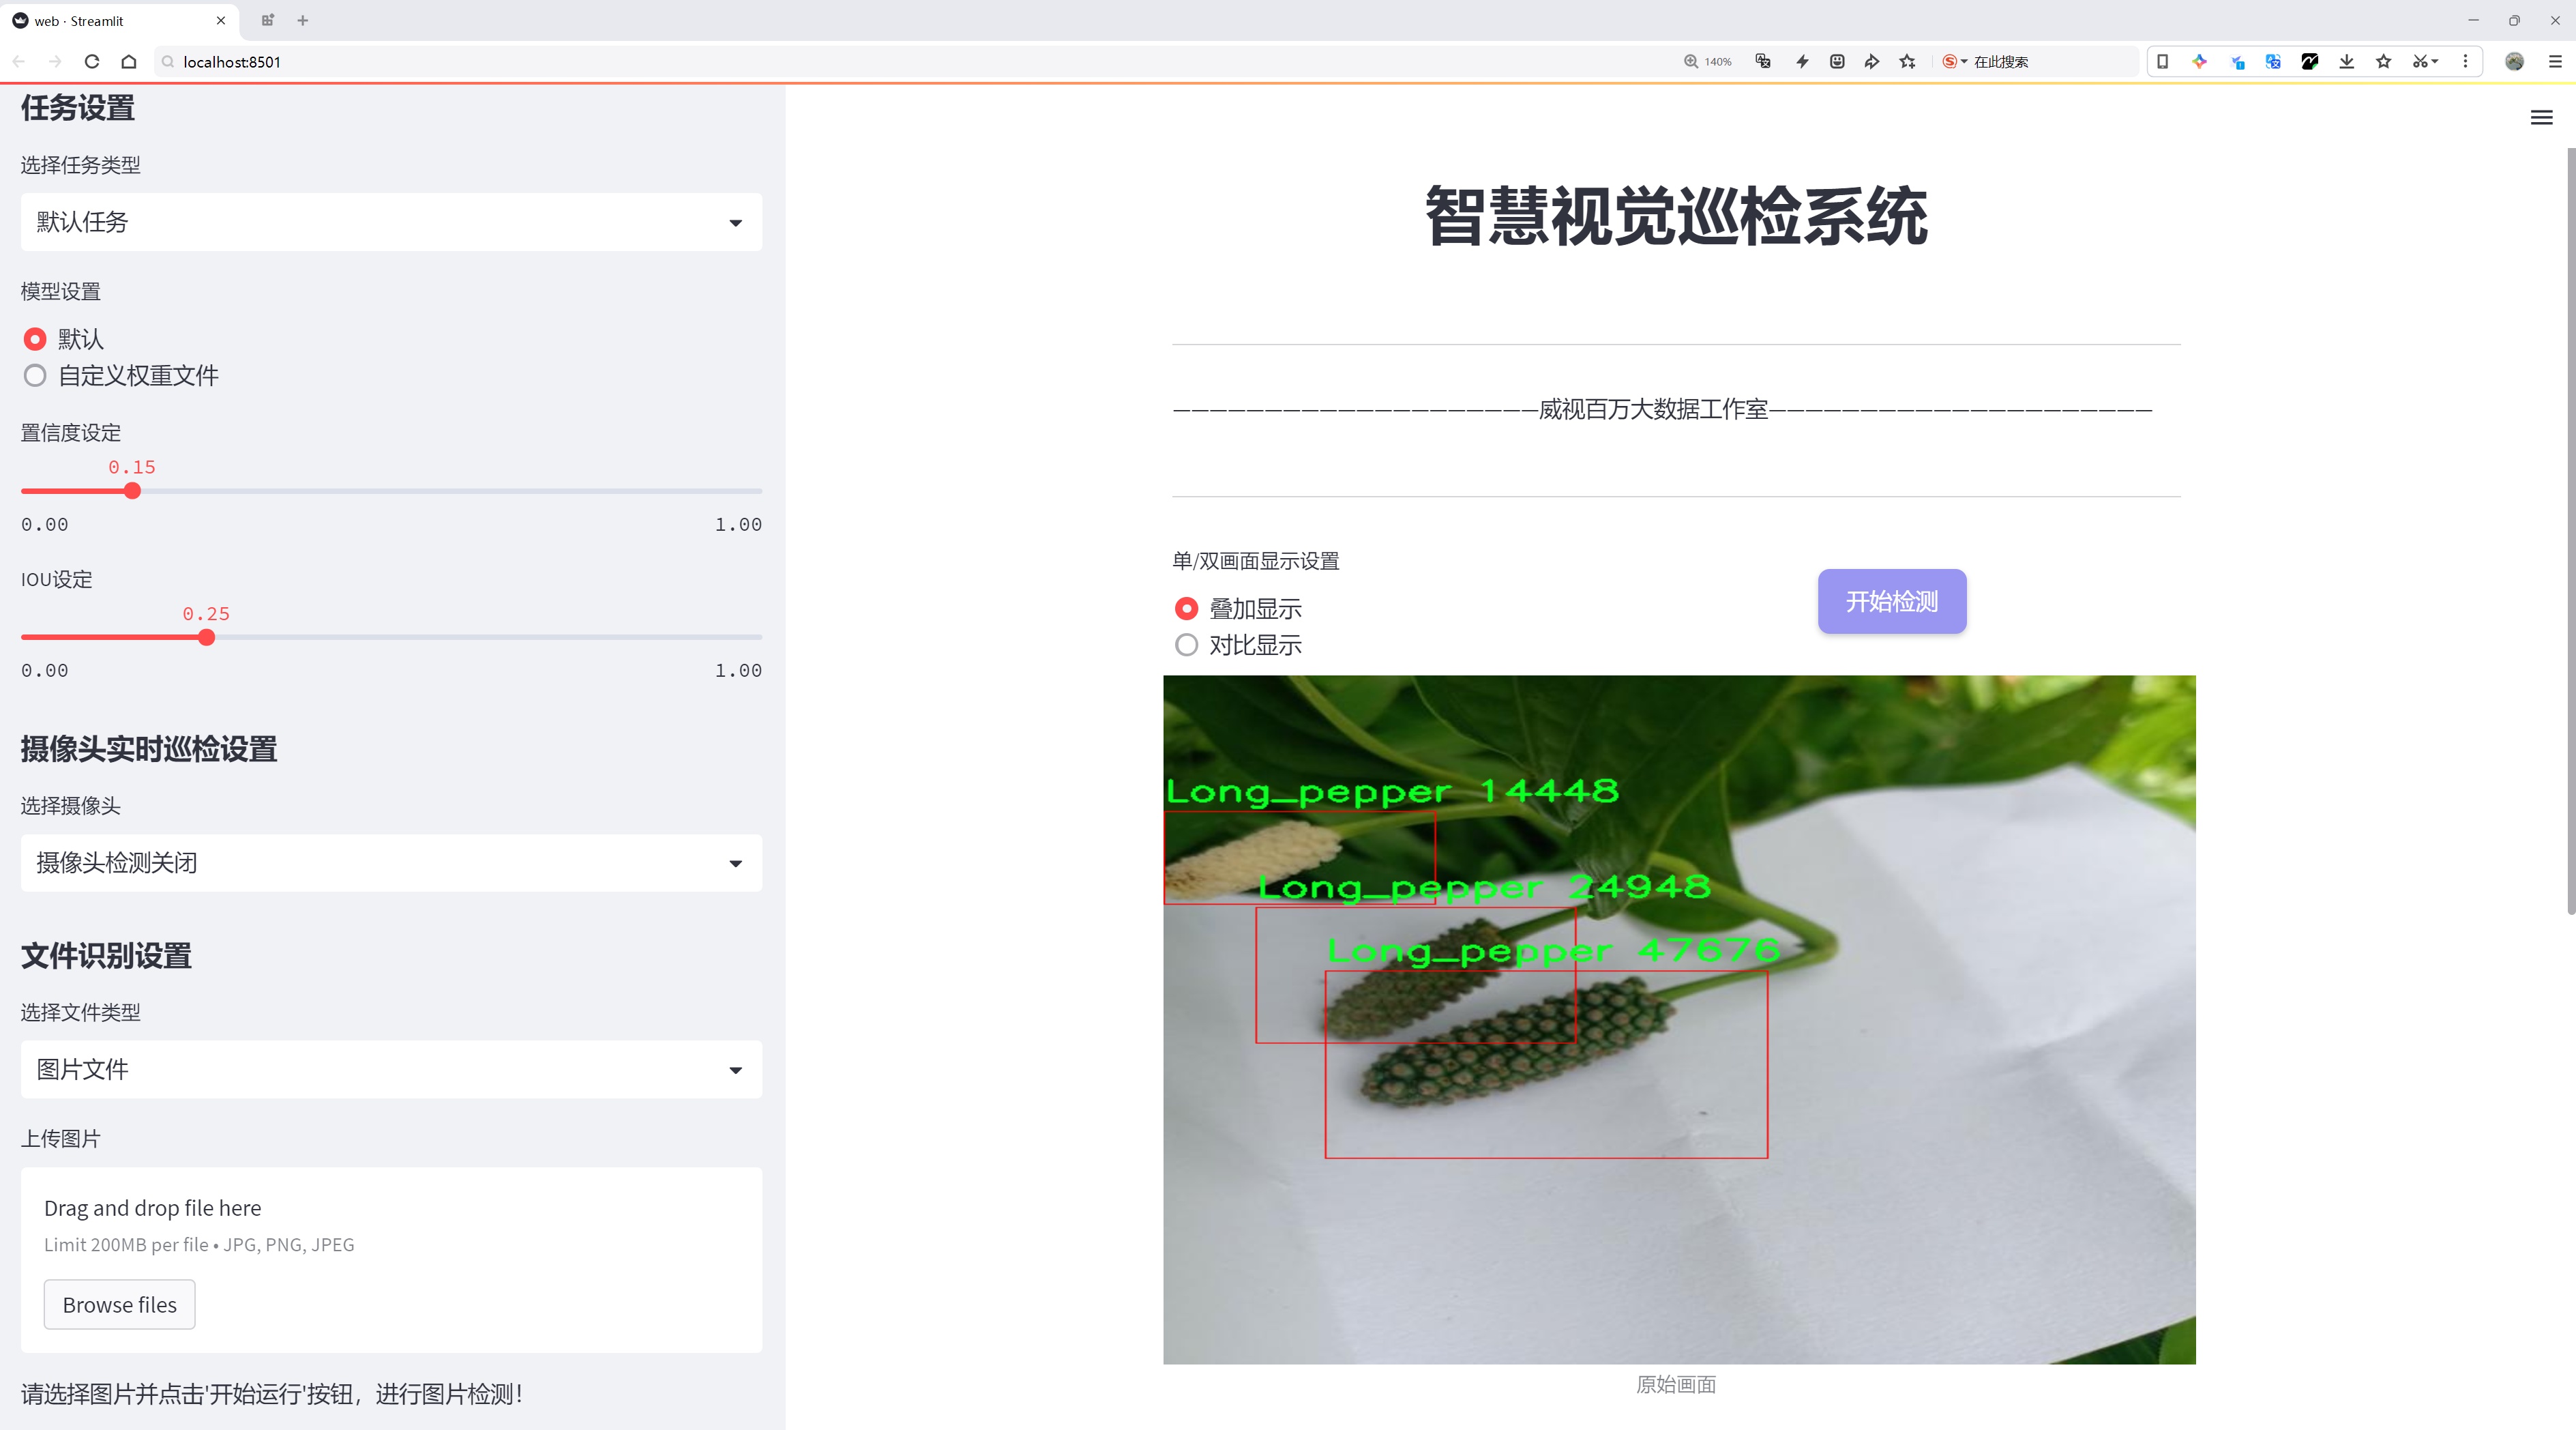This screenshot has width=2576, height=1430.
Task: Go to the browser home page icon
Action: pos(129,61)
